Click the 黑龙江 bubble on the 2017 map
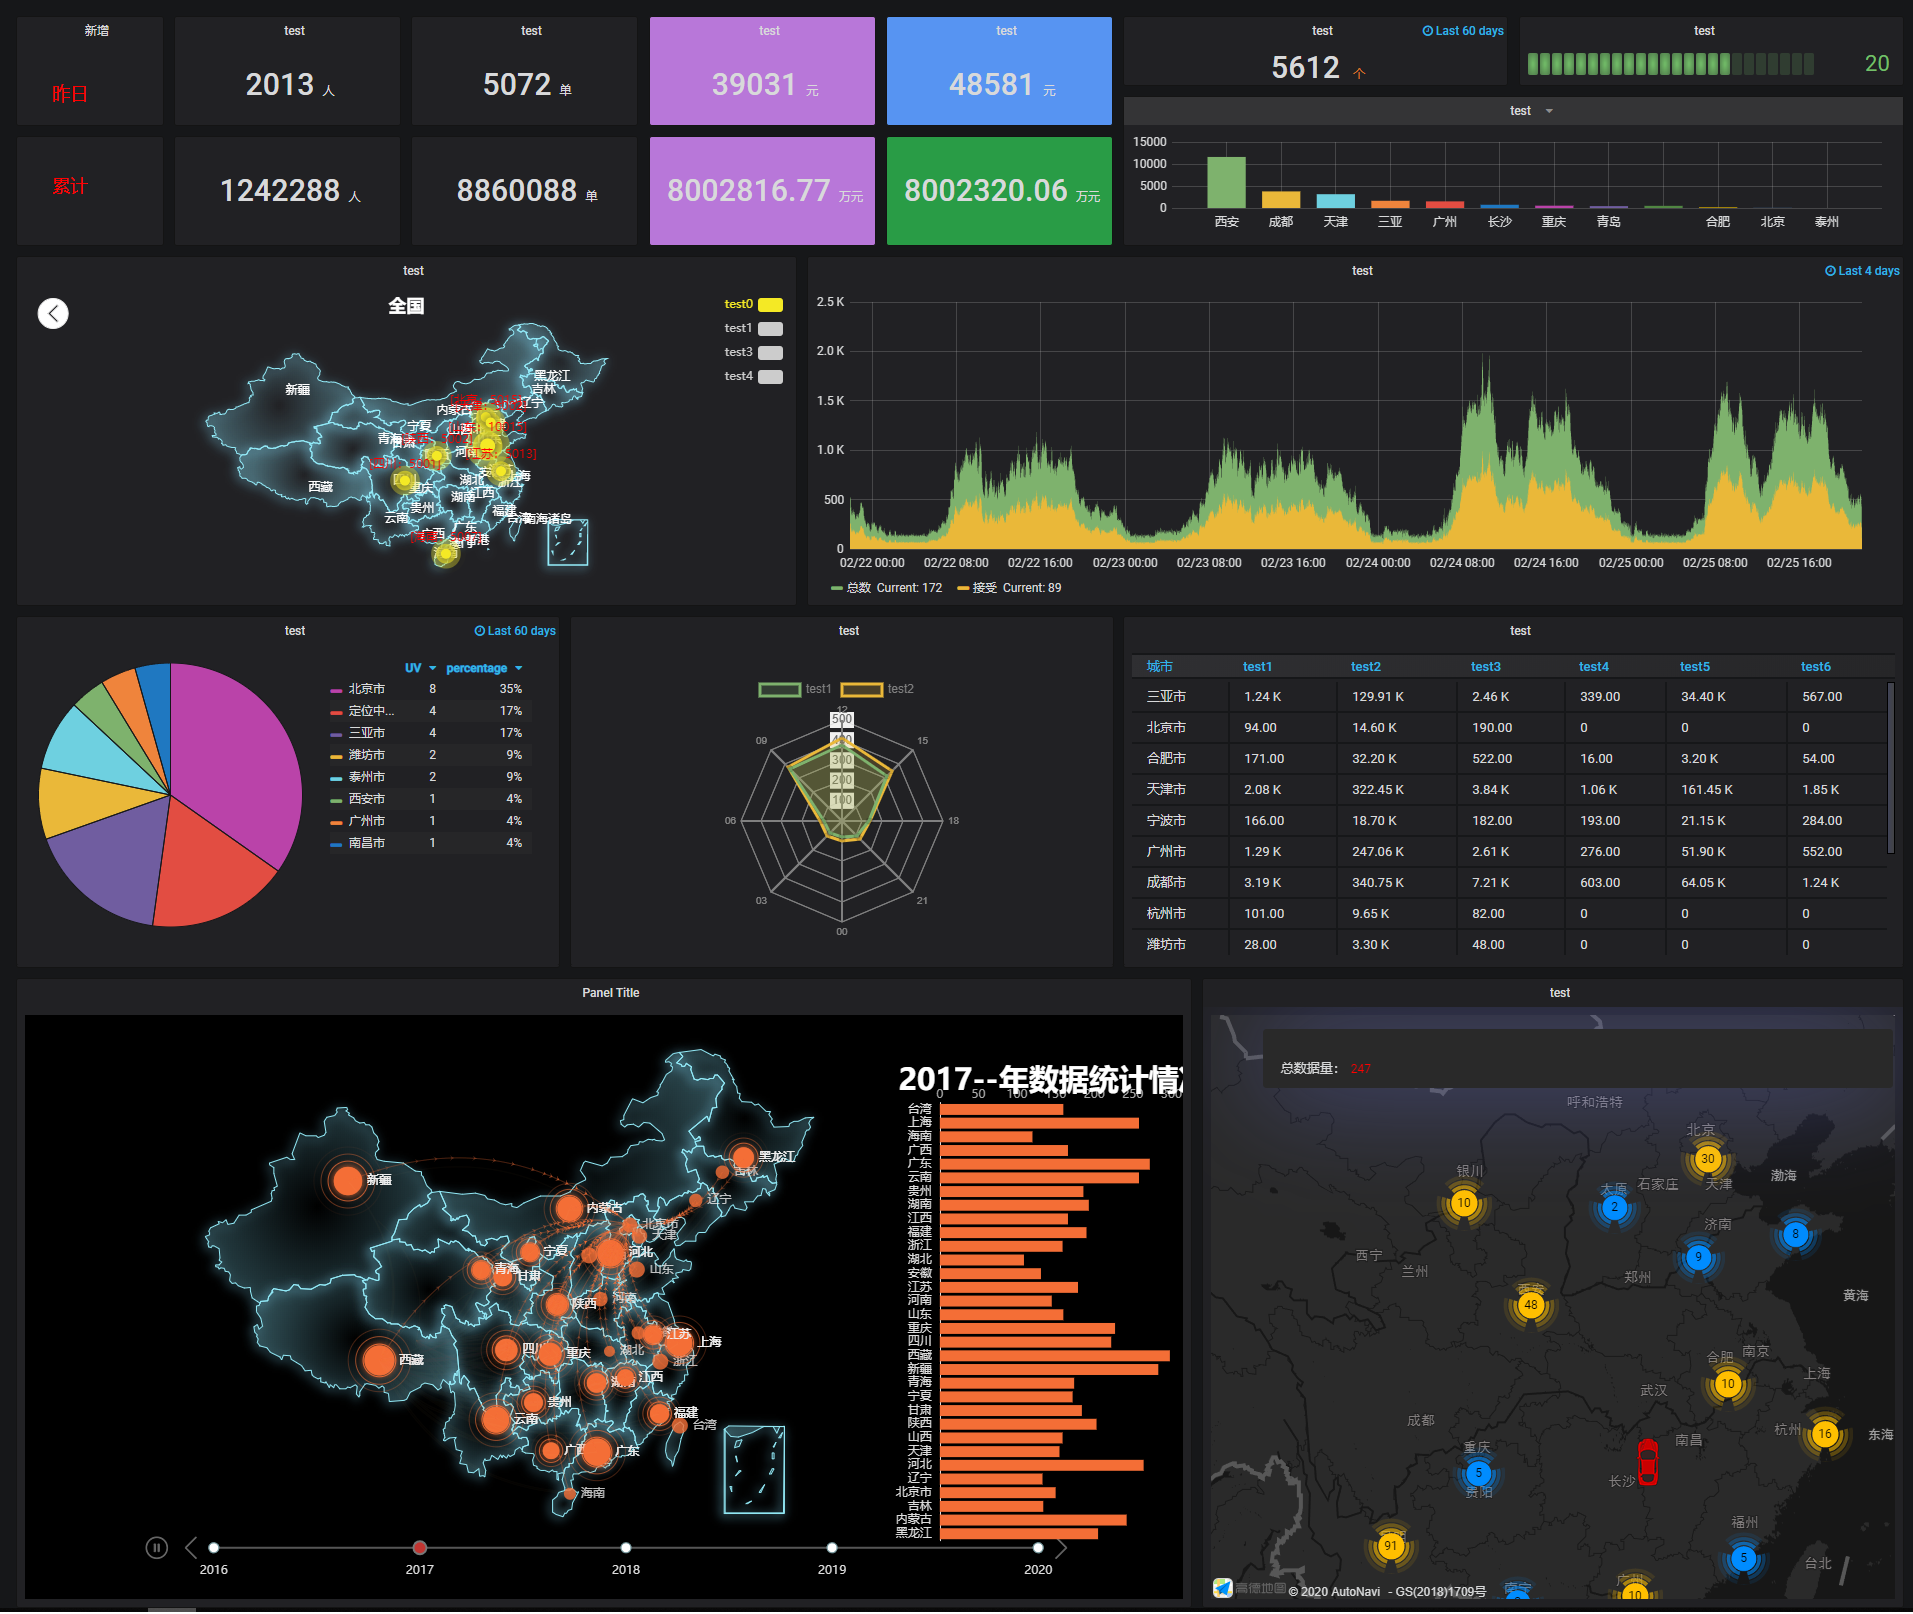1913x1614 pixels. 743,1157
